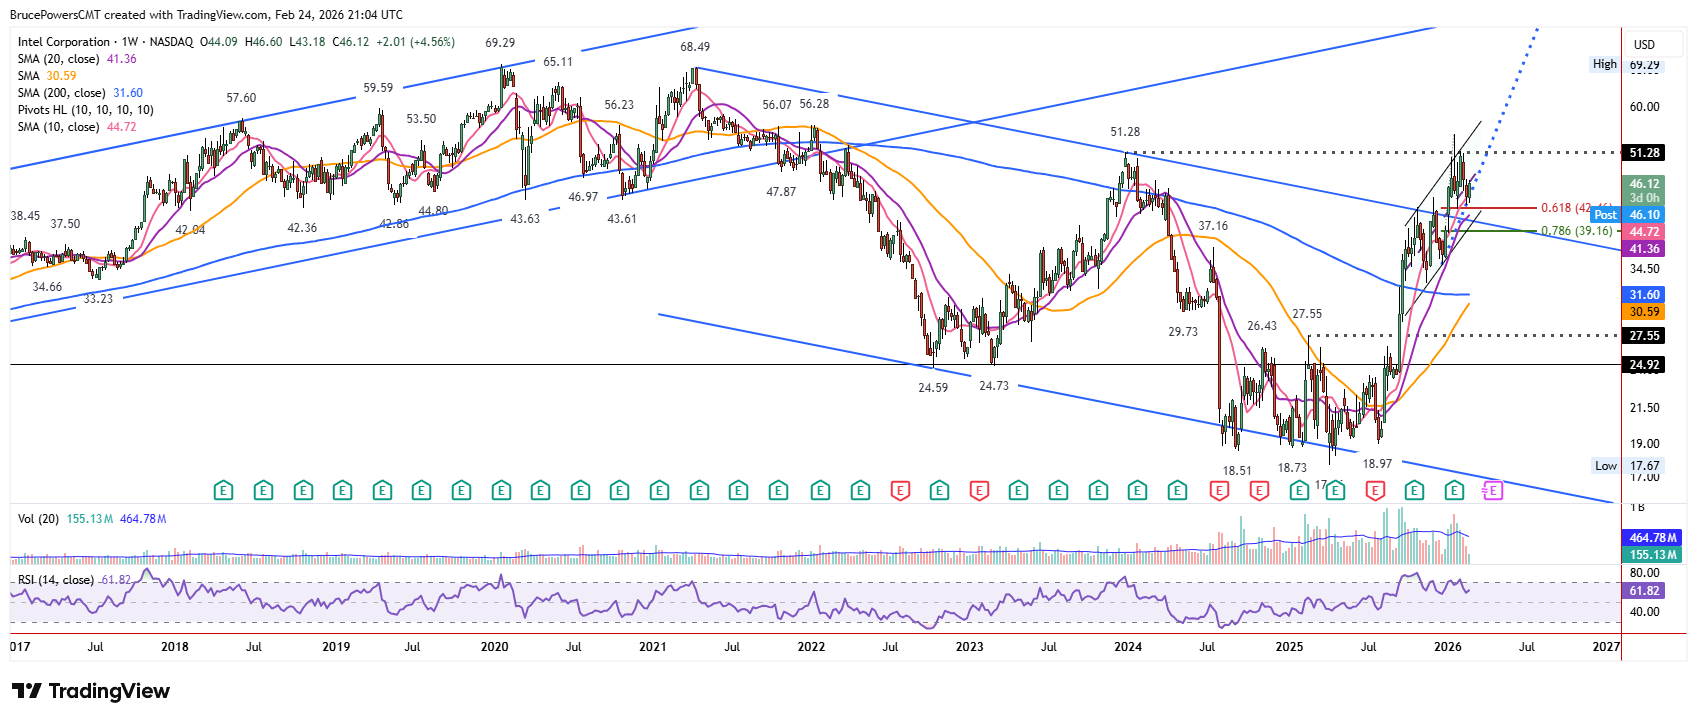Click the High 69.29 axis marker
Screen dimensions: 1697x721
[1626, 64]
